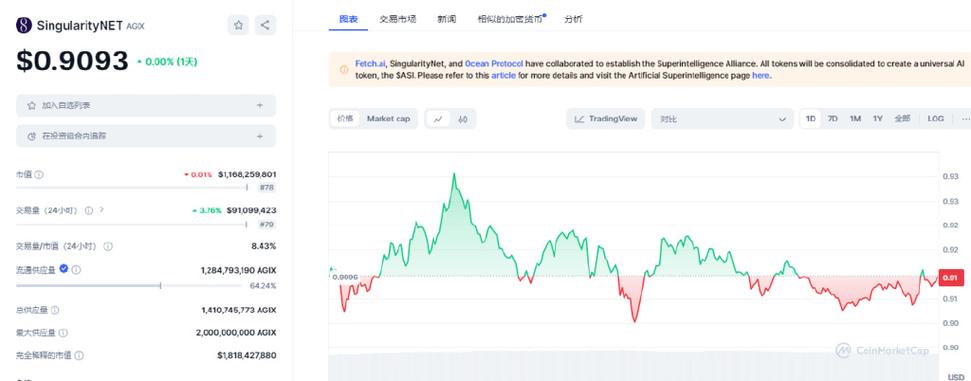Toggle chart to Market cap view
Viewport: 971px width, 381px height.
[x=388, y=119]
